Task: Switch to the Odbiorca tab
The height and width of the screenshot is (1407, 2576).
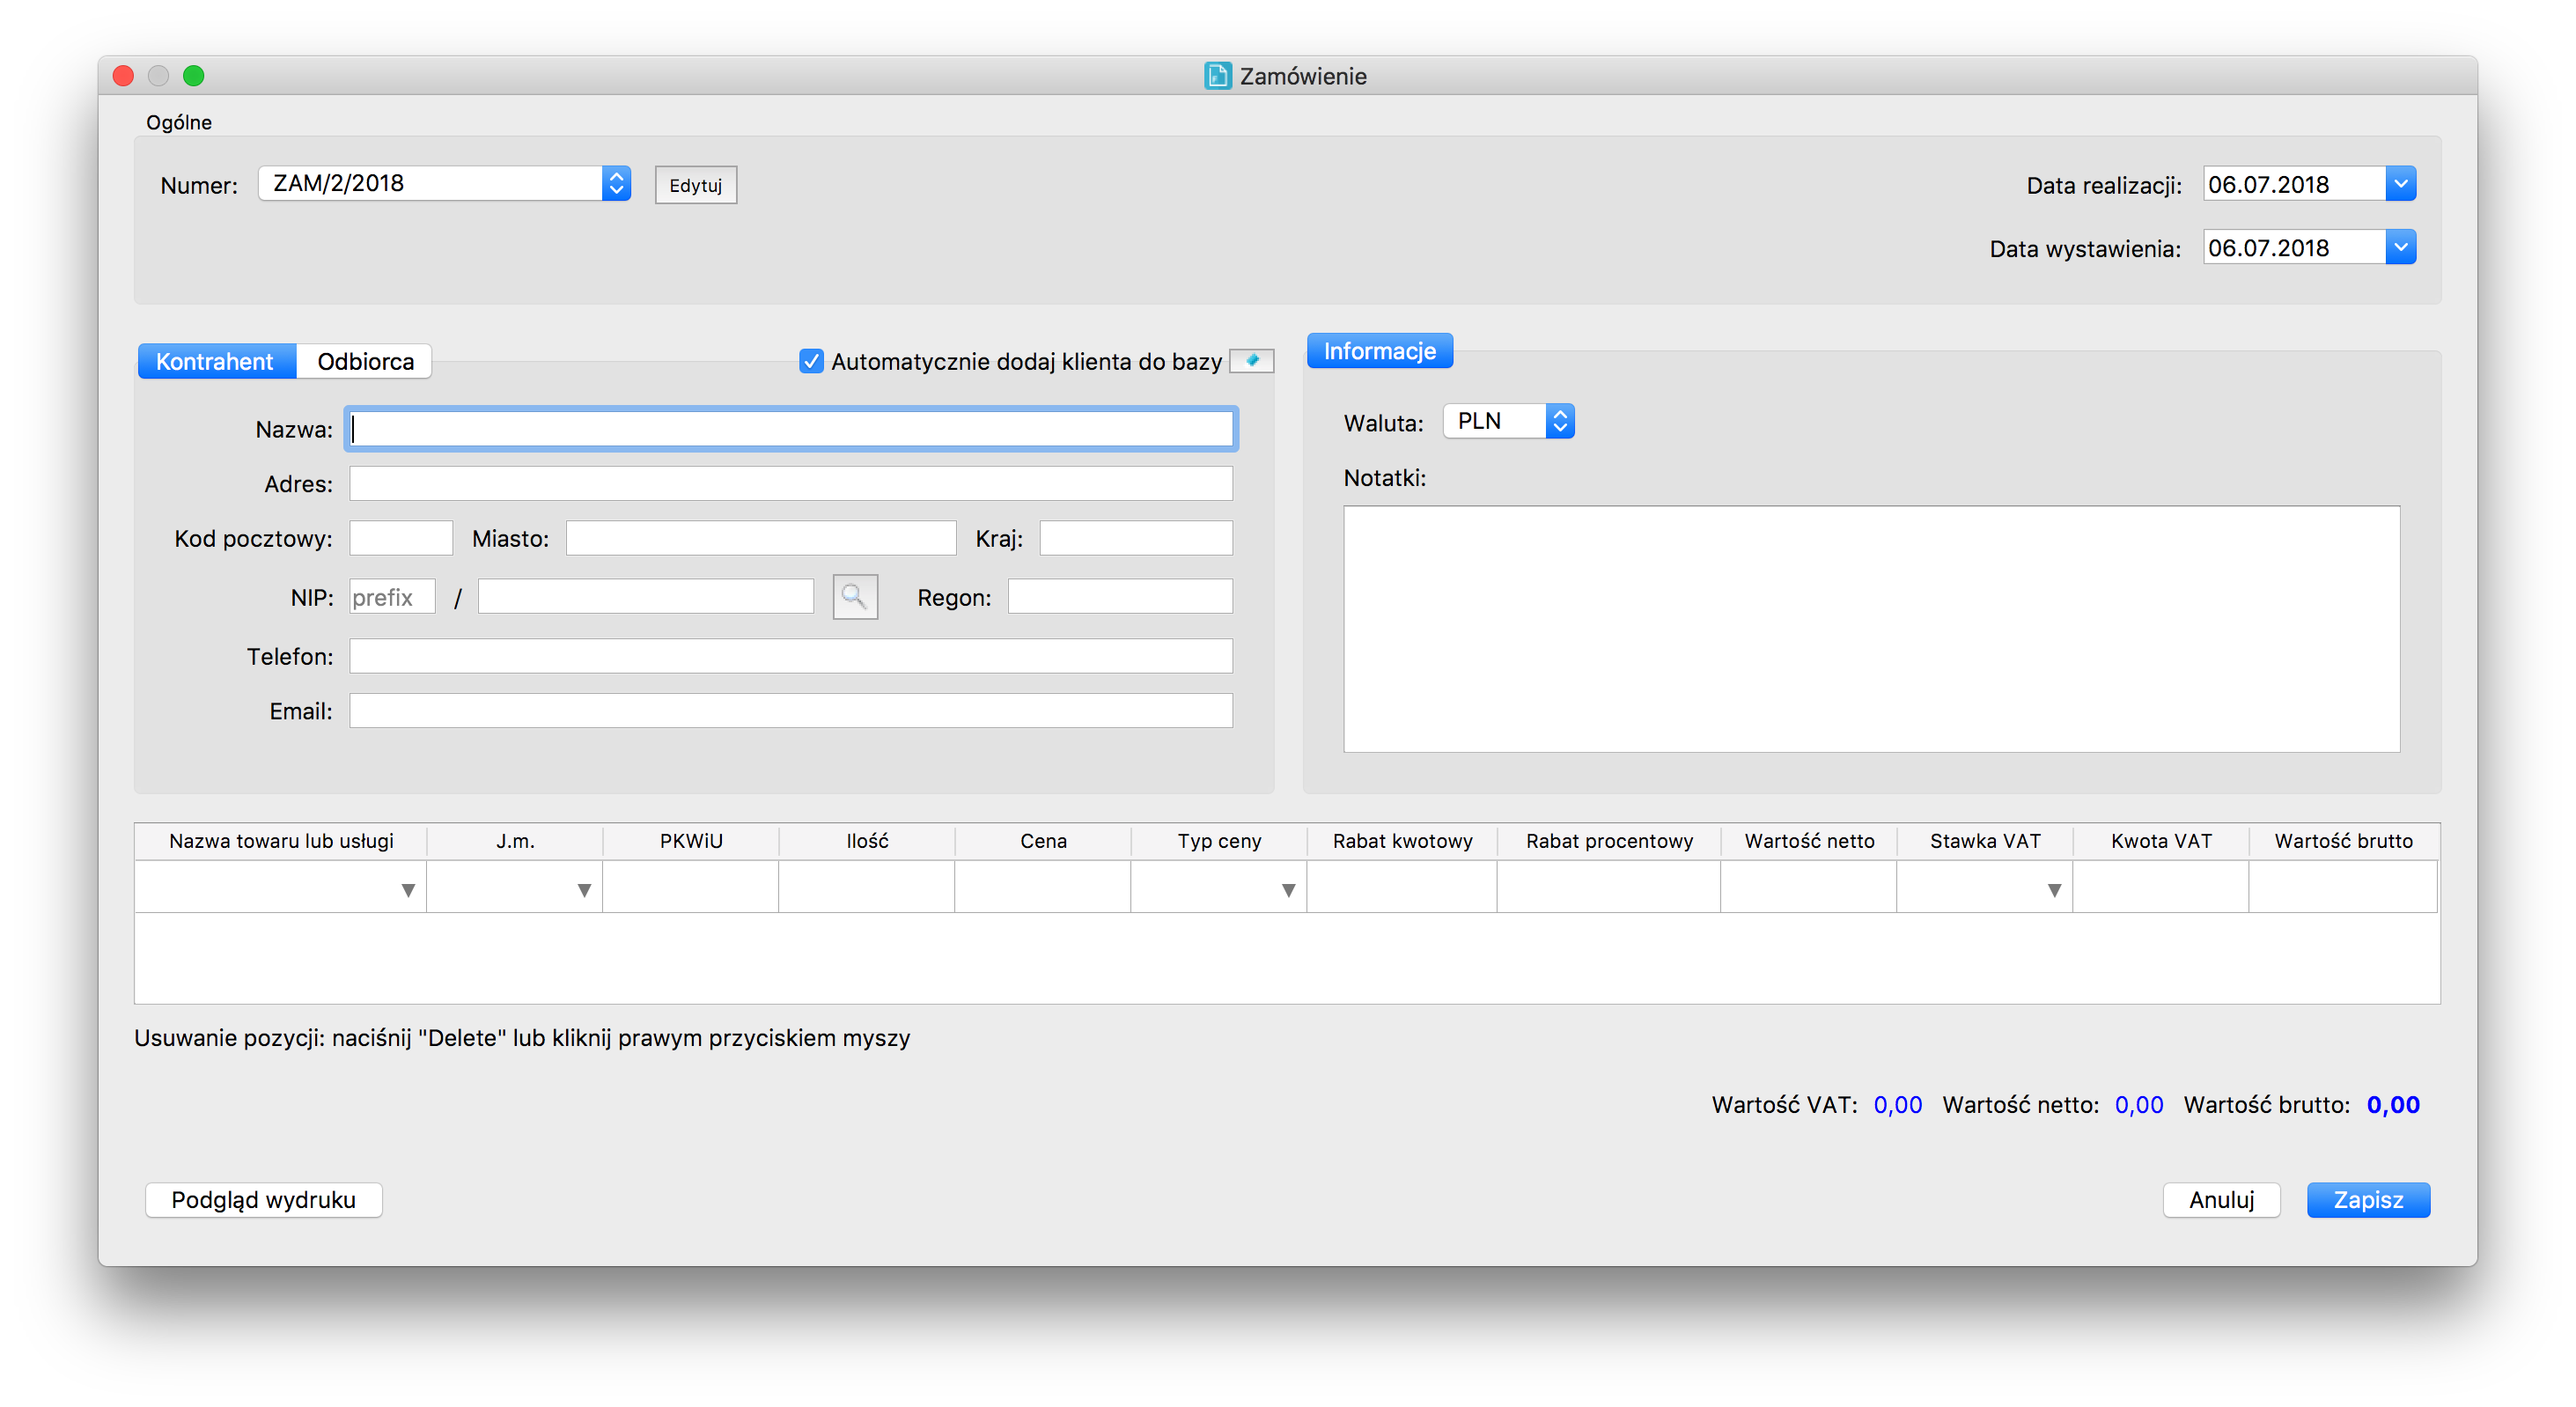Action: coord(365,361)
